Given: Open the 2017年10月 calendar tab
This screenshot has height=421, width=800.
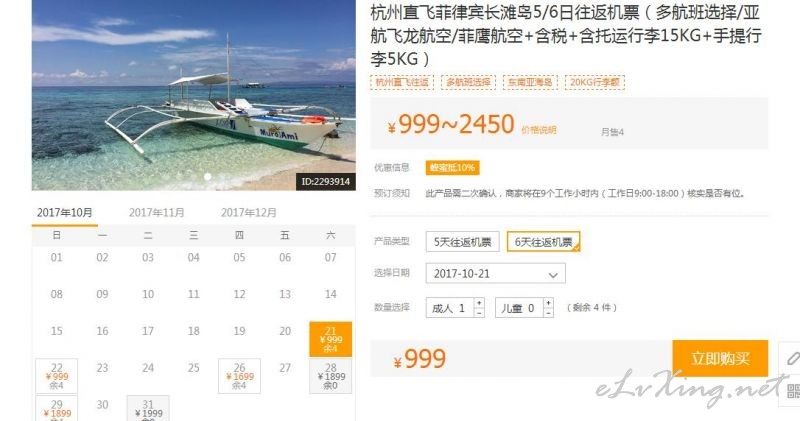Looking at the screenshot, I should tap(65, 212).
